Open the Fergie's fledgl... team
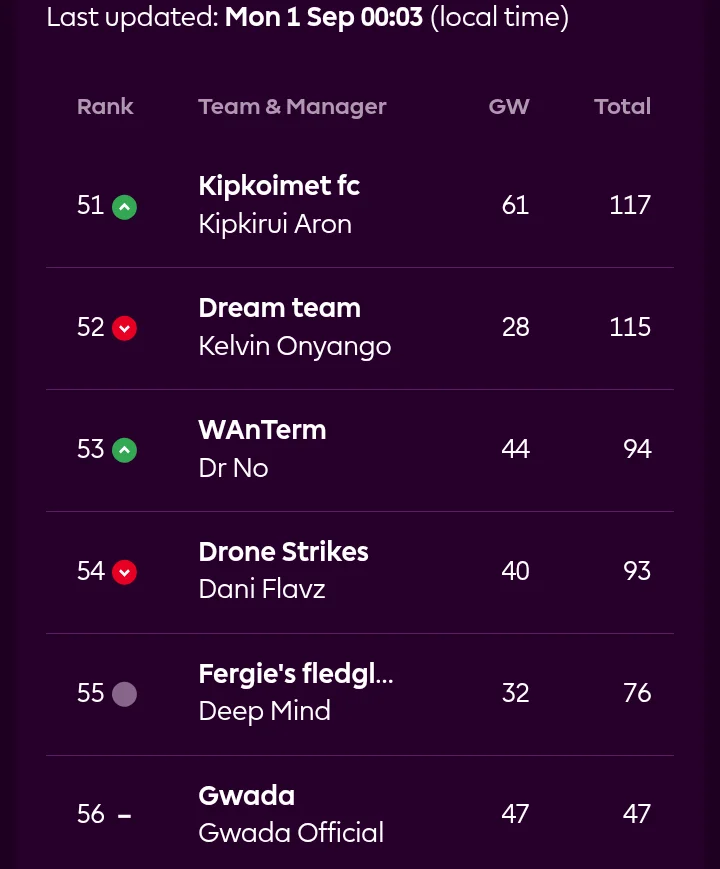The image size is (720, 869). [x=296, y=674]
